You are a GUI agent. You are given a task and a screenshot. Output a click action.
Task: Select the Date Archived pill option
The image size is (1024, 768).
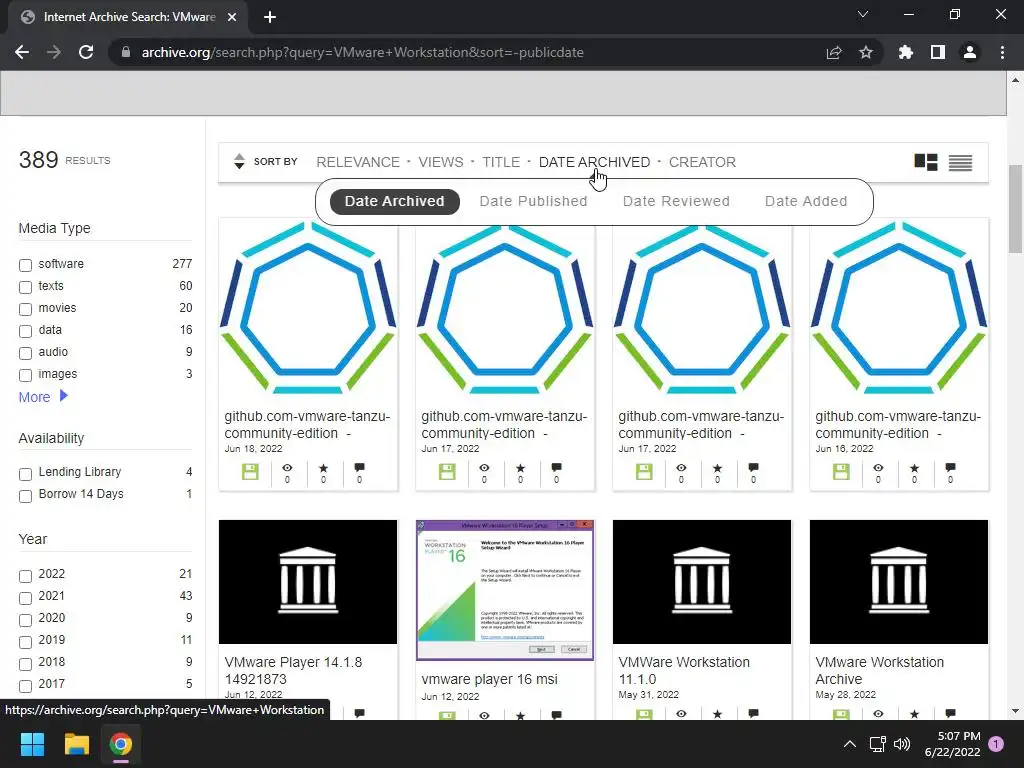click(x=394, y=201)
